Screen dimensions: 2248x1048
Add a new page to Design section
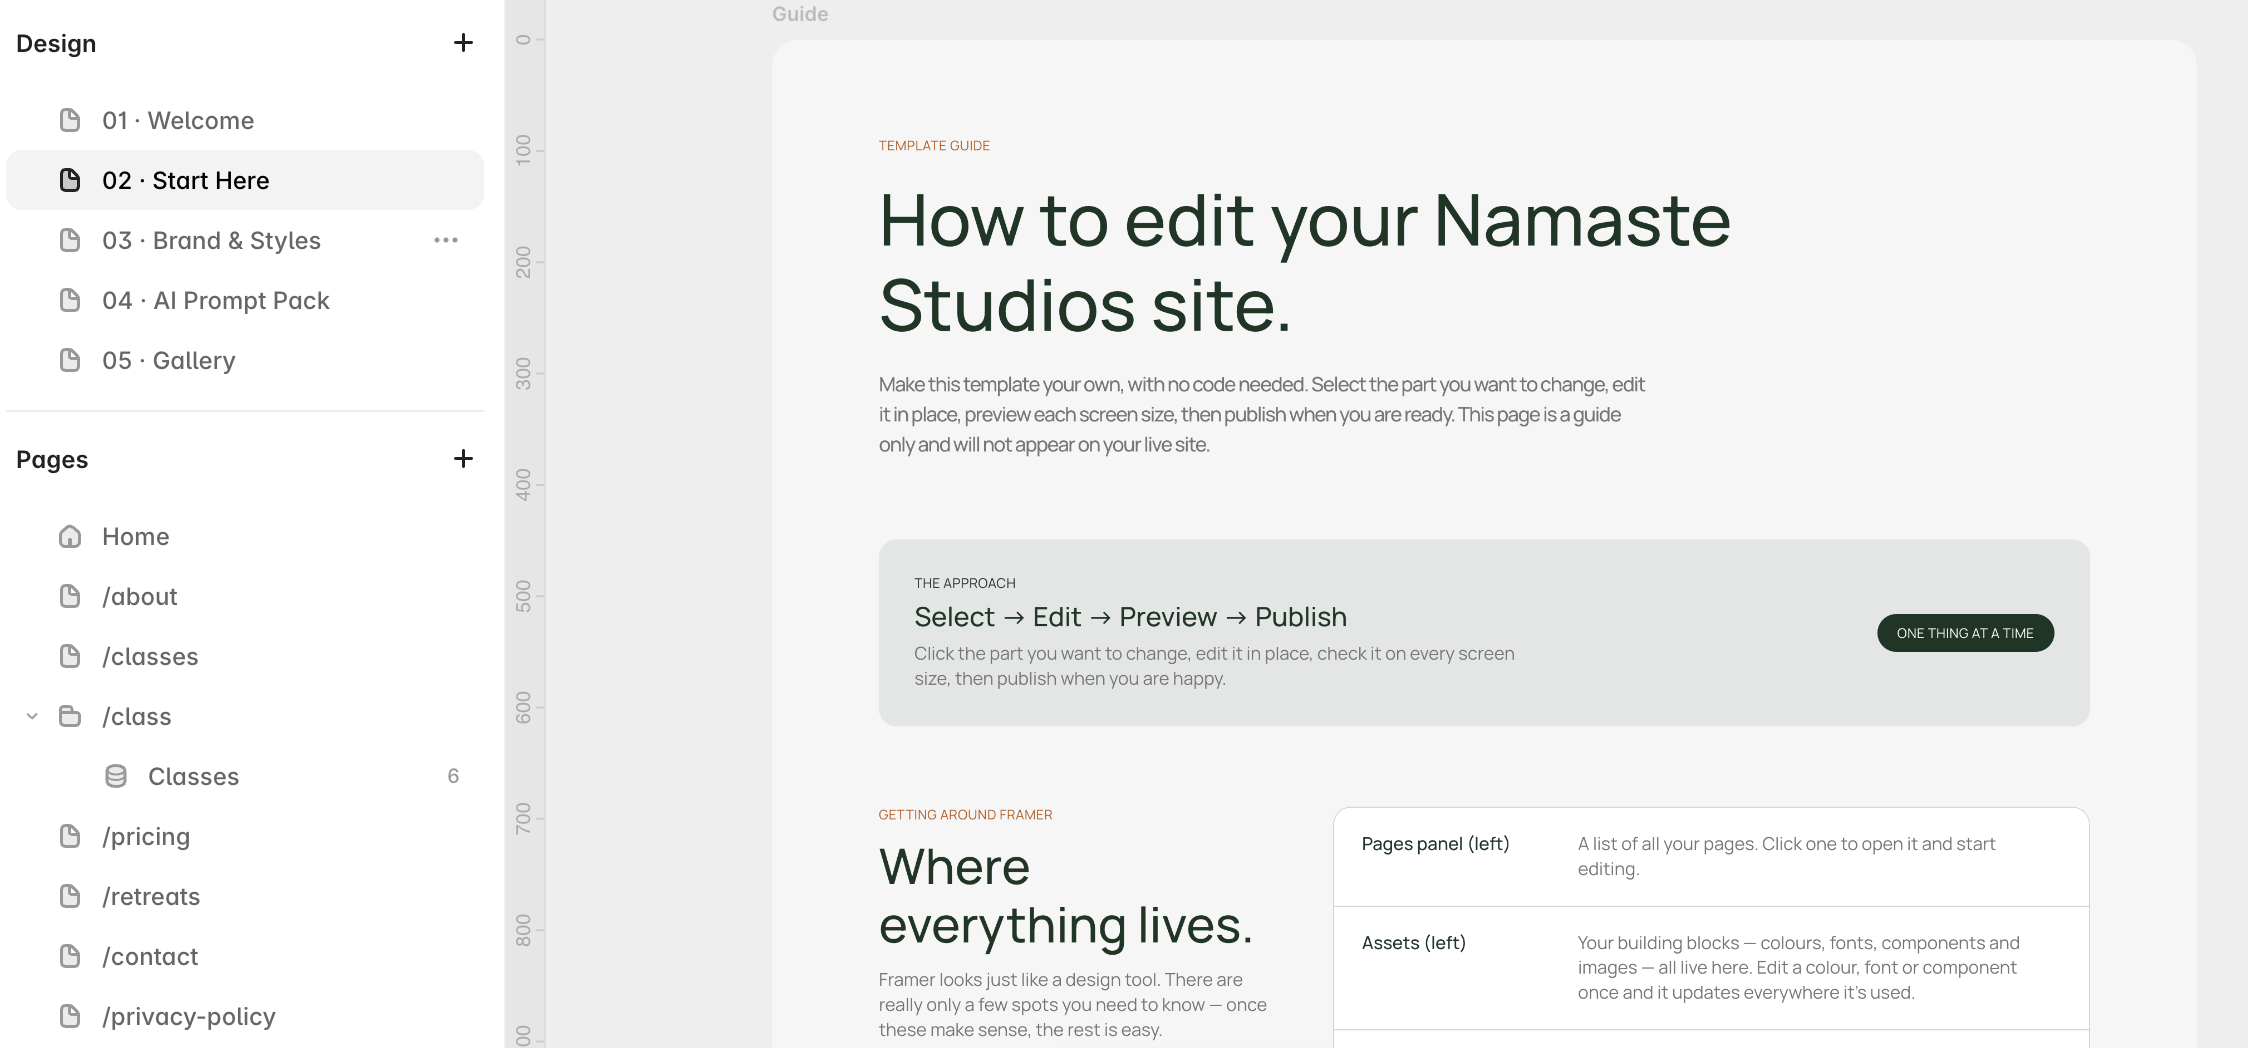click(x=463, y=43)
